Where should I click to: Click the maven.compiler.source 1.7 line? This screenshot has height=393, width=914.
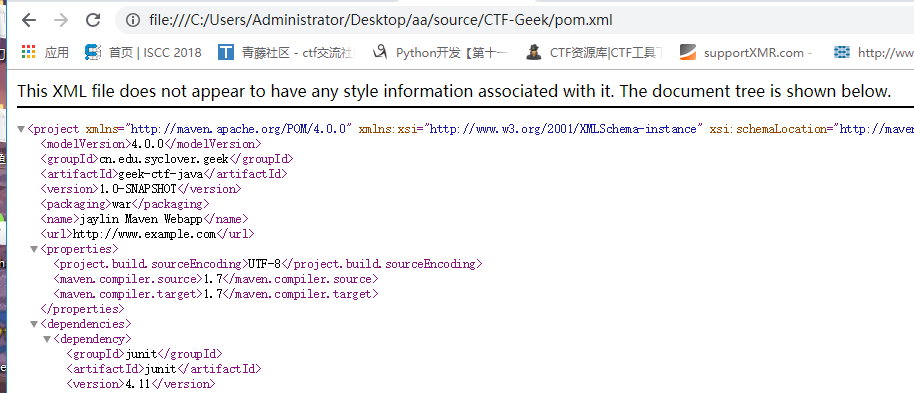(x=216, y=279)
